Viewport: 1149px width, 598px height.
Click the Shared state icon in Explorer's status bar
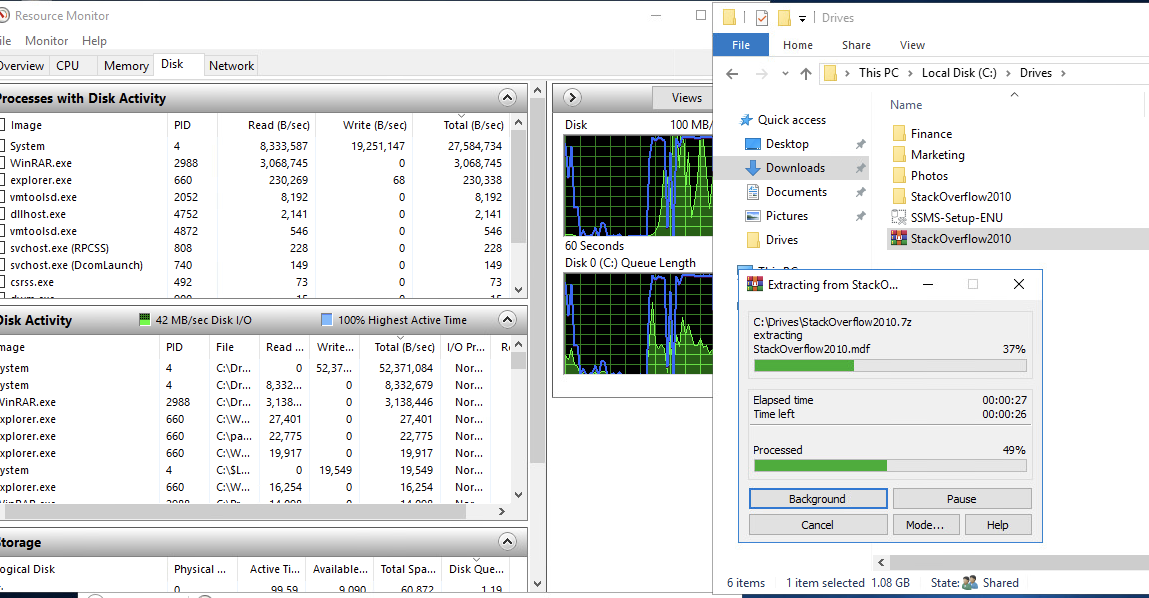[x=970, y=583]
